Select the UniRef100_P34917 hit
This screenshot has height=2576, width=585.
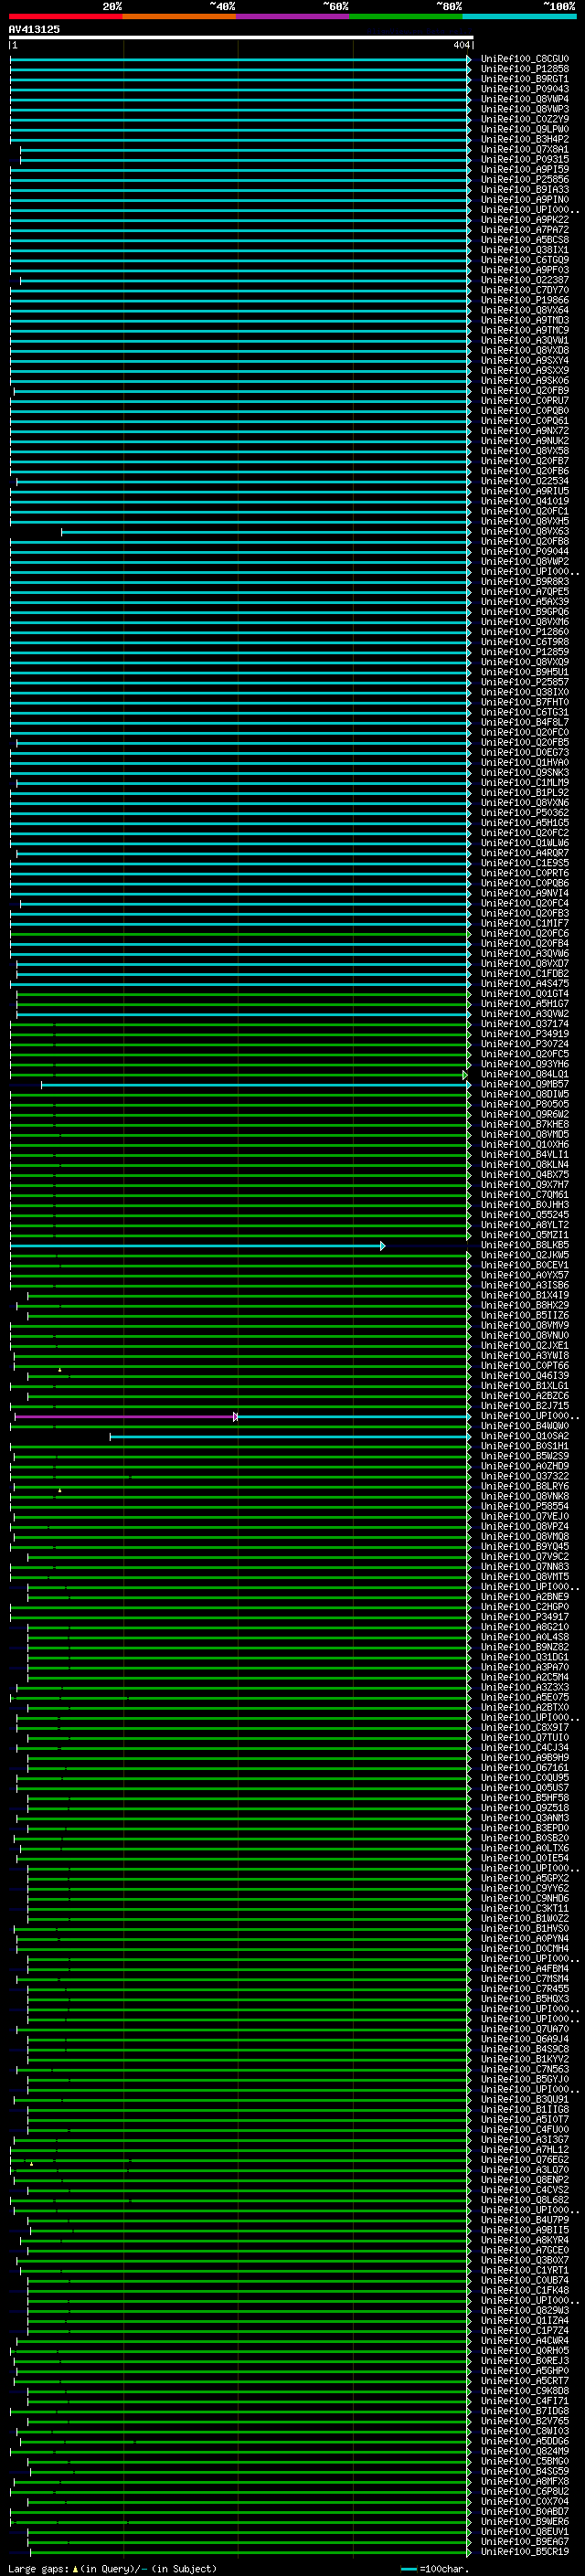(x=524, y=1617)
